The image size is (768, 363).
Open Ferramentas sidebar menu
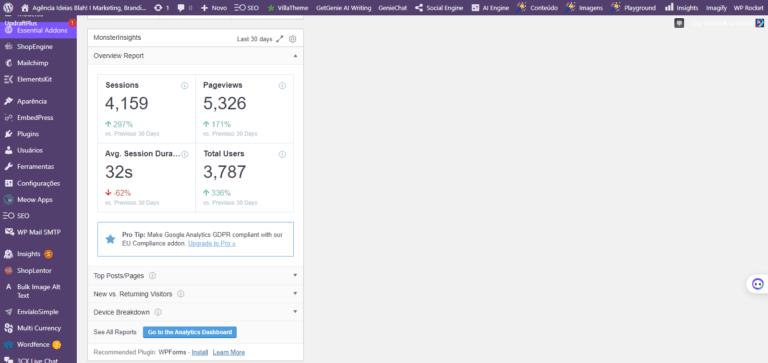click(x=38, y=167)
